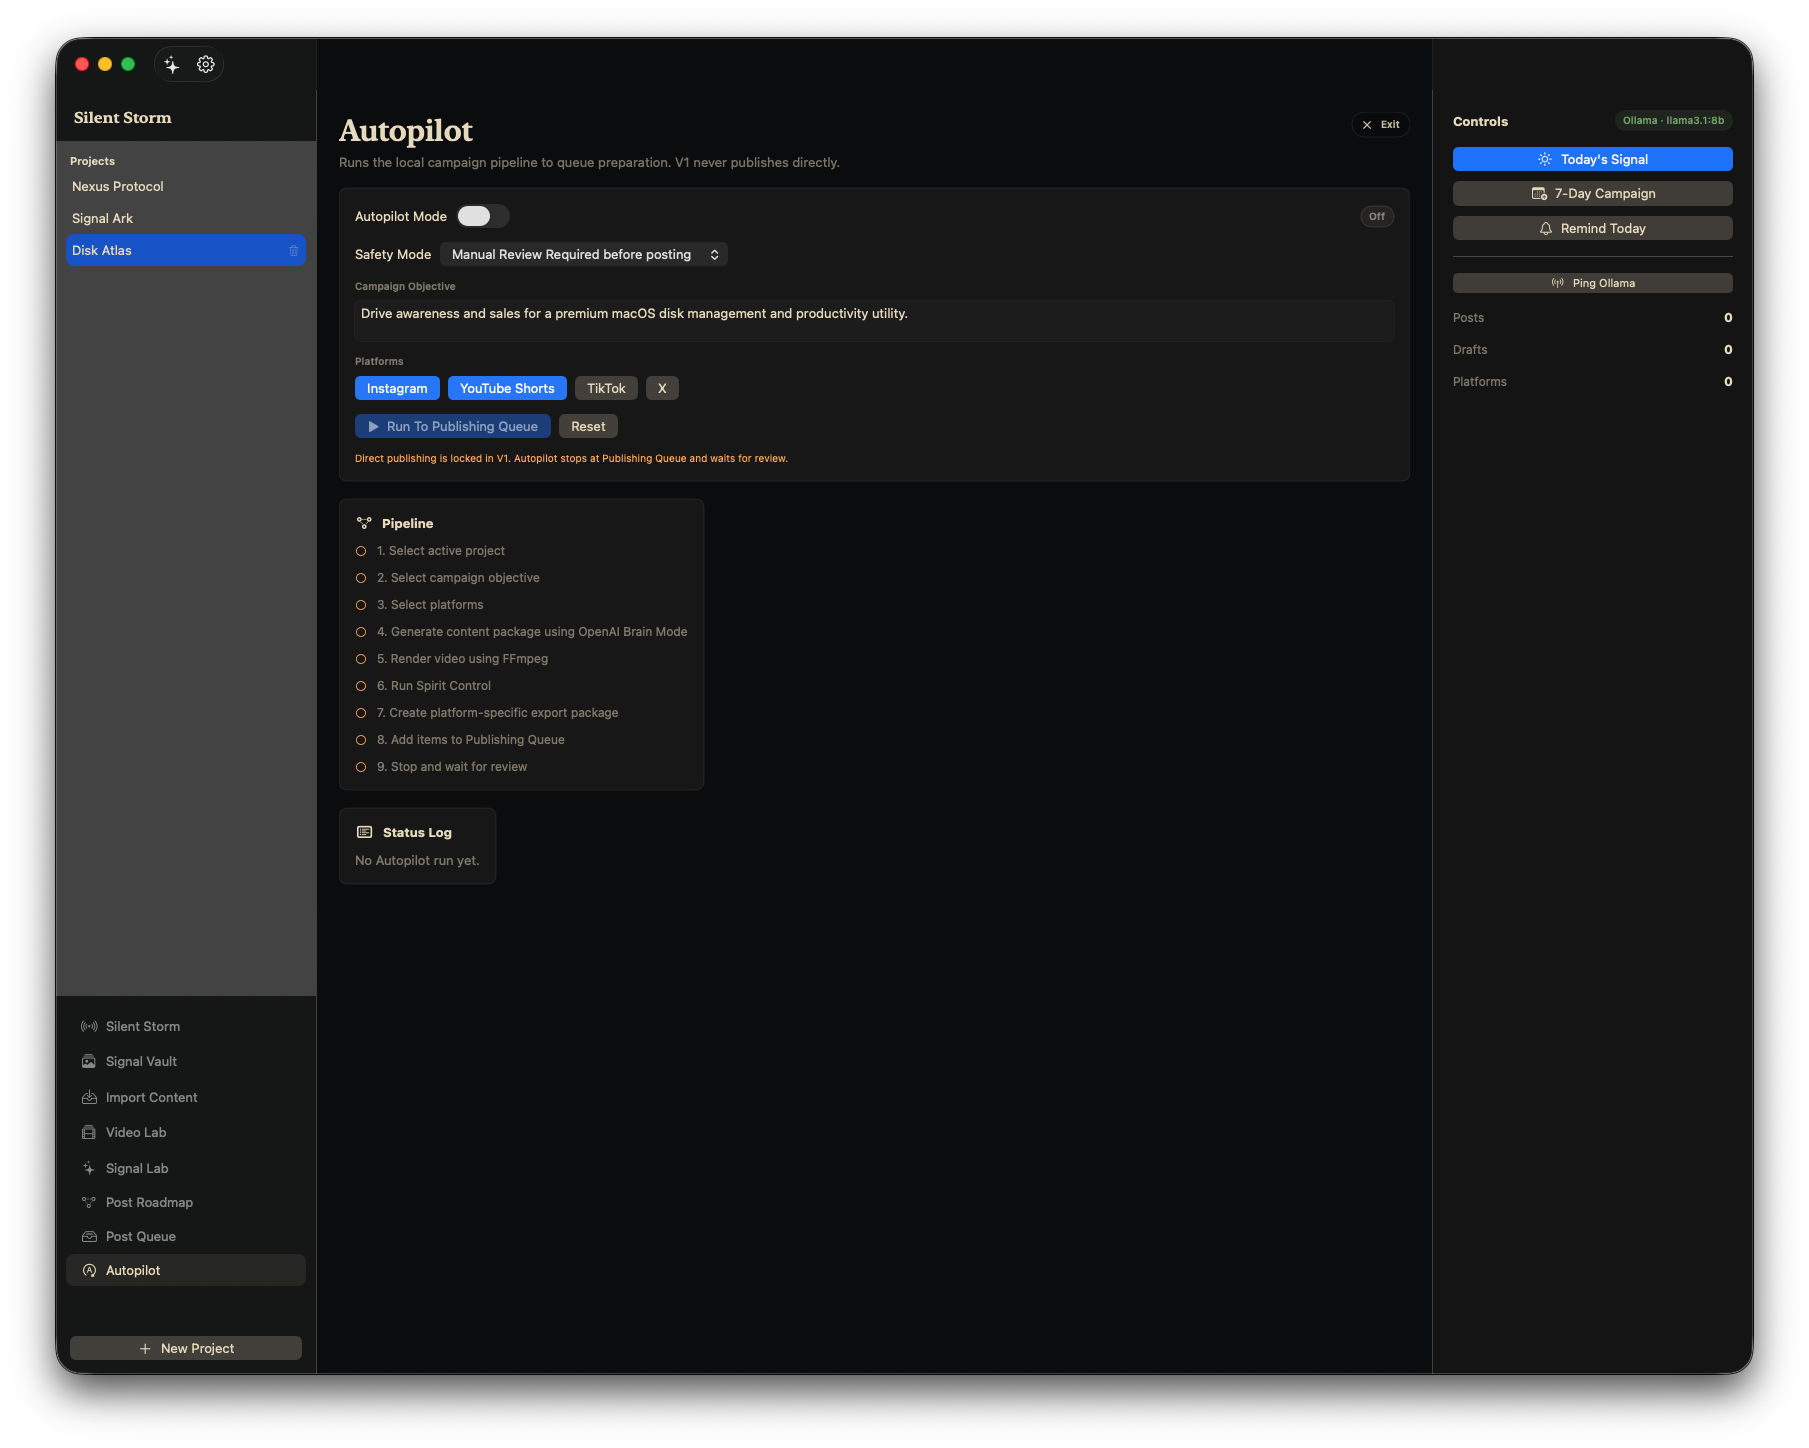This screenshot has height=1448, width=1809.
Task: Go to Video Lab
Action: [186, 1133]
